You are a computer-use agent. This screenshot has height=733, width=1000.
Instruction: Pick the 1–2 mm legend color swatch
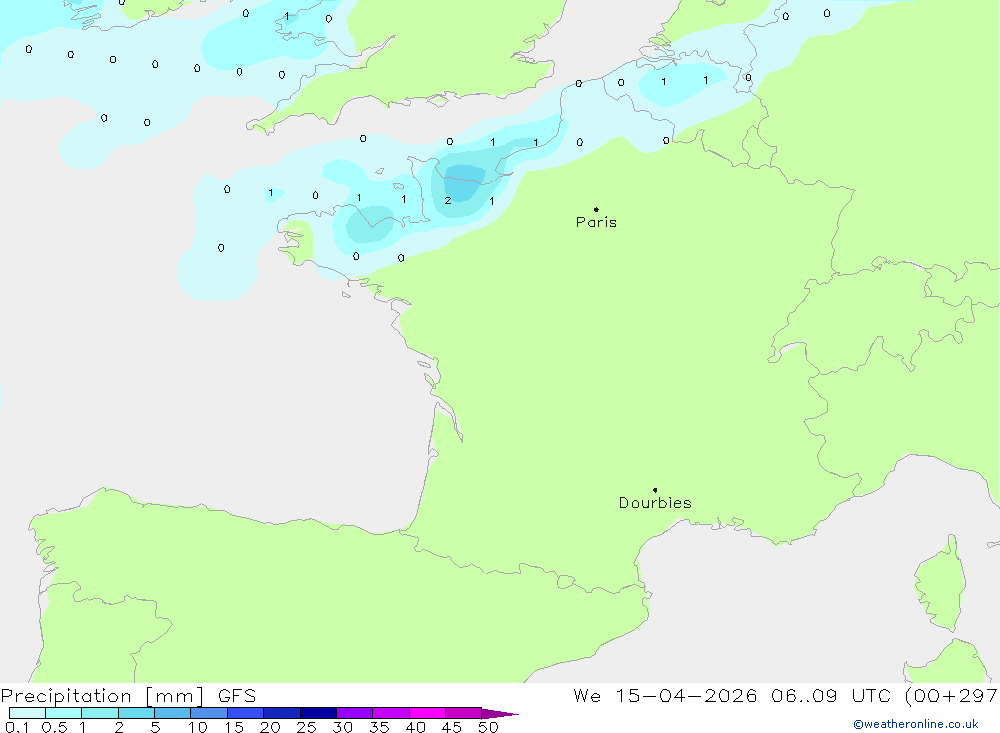[x=100, y=713]
